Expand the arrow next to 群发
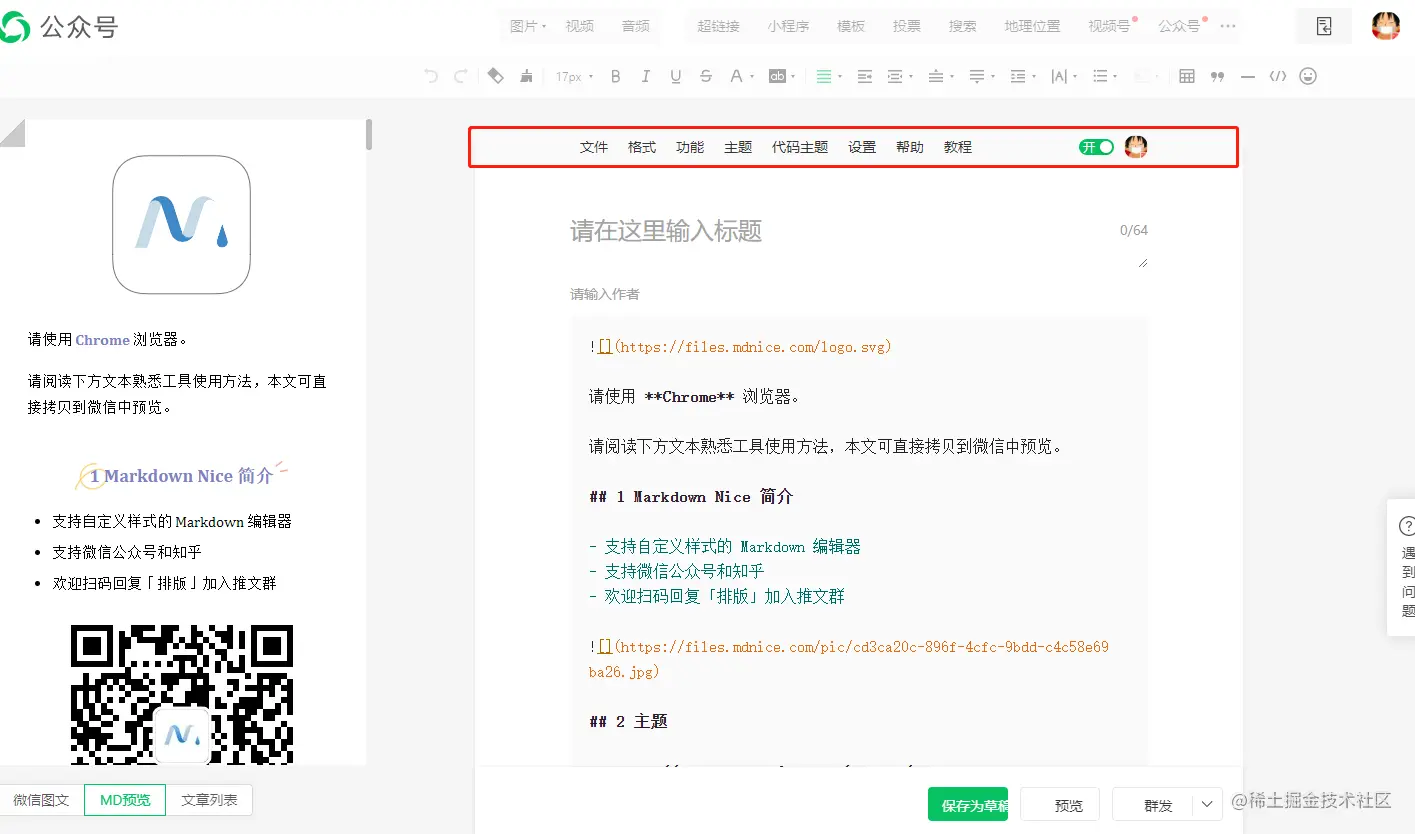The height and width of the screenshot is (834, 1415). point(1207,804)
